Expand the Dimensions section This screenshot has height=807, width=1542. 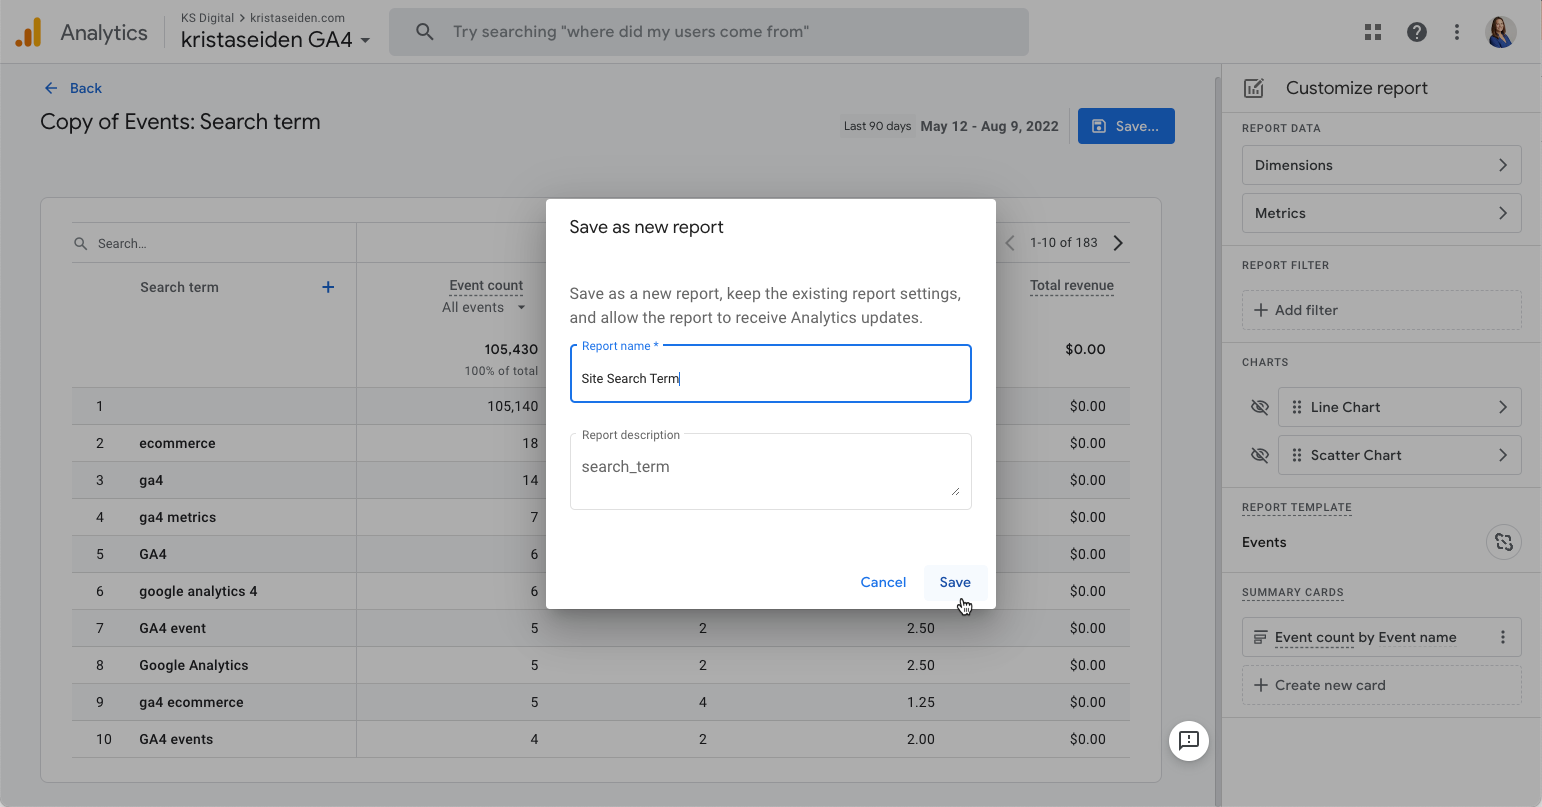[1381, 165]
